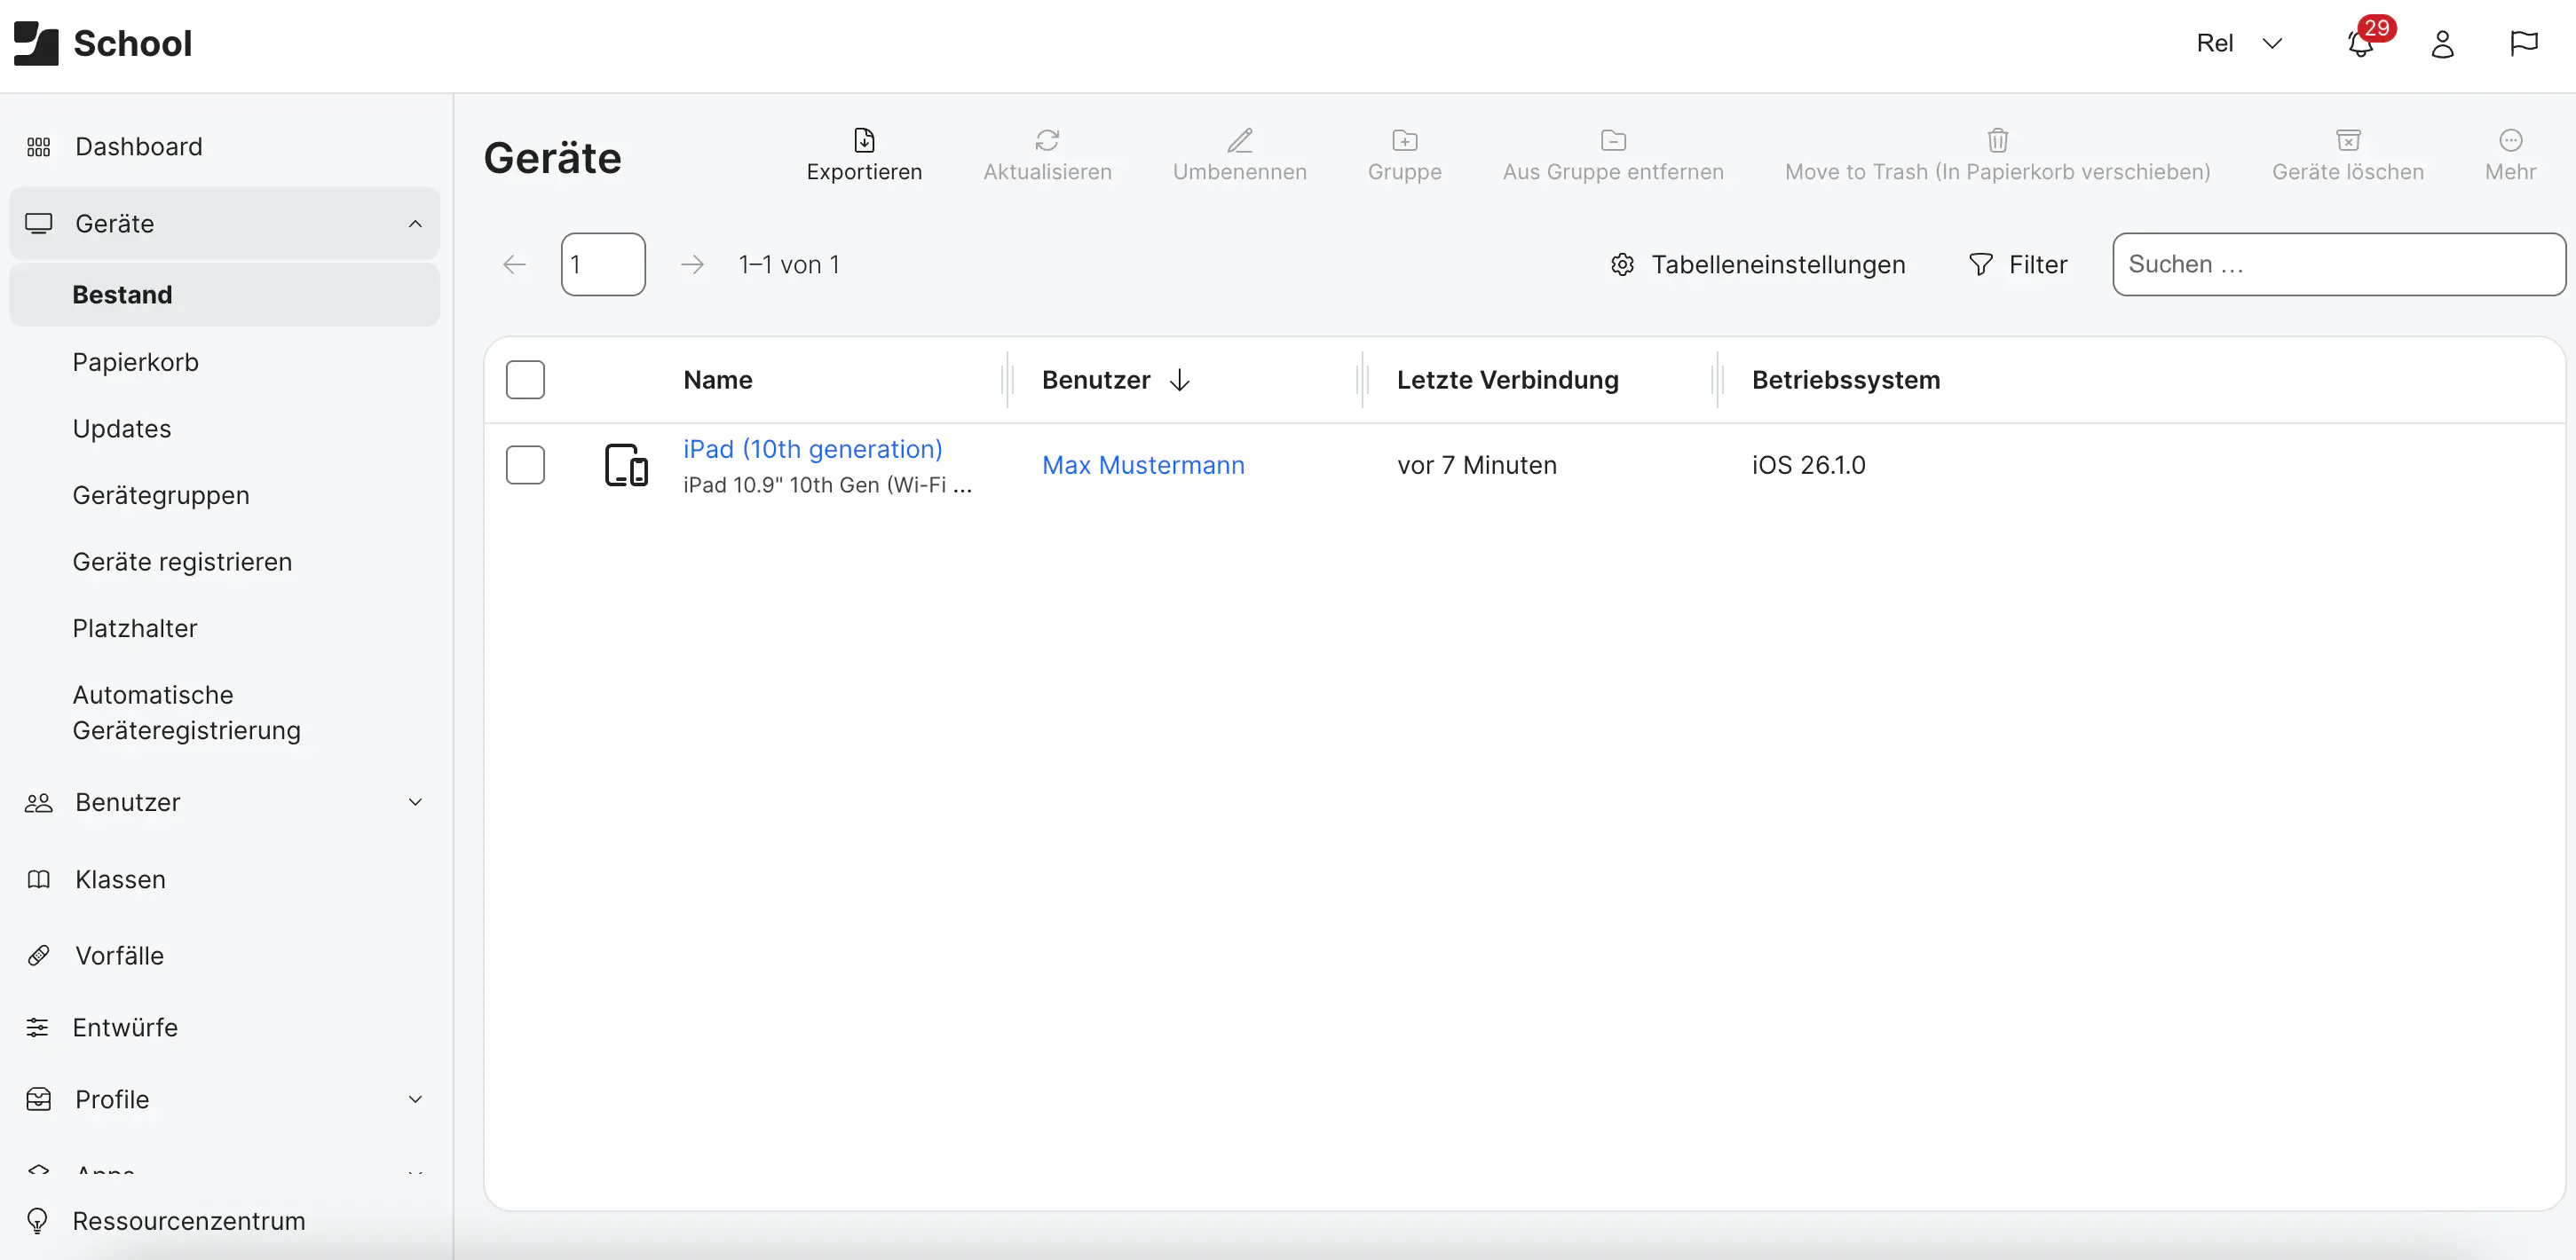Click the Tabelleneinstellungen button

tap(1760, 264)
